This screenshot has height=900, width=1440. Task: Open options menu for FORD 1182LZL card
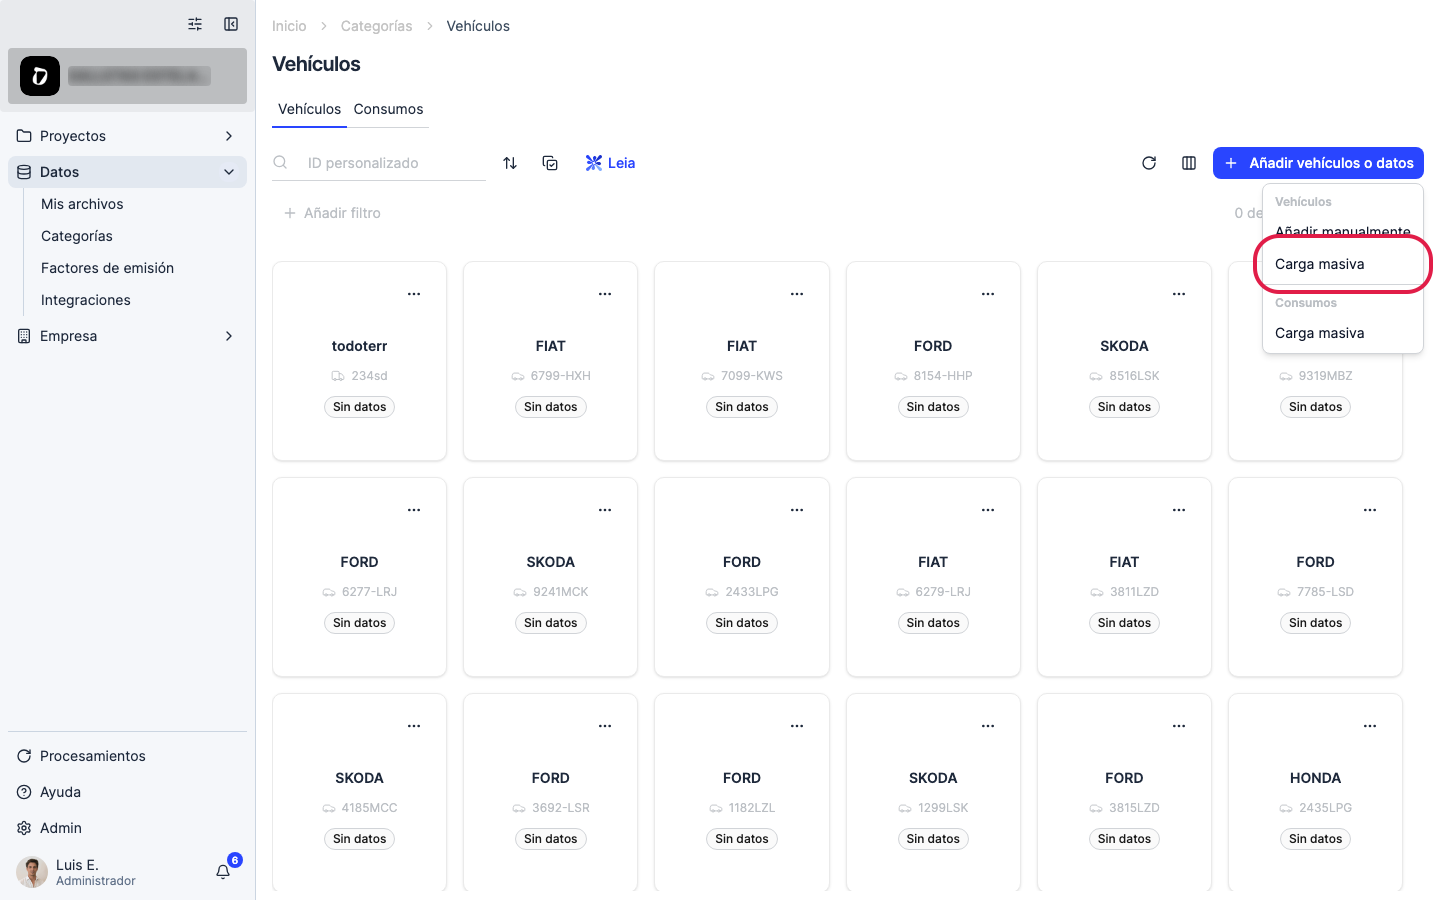(x=797, y=726)
